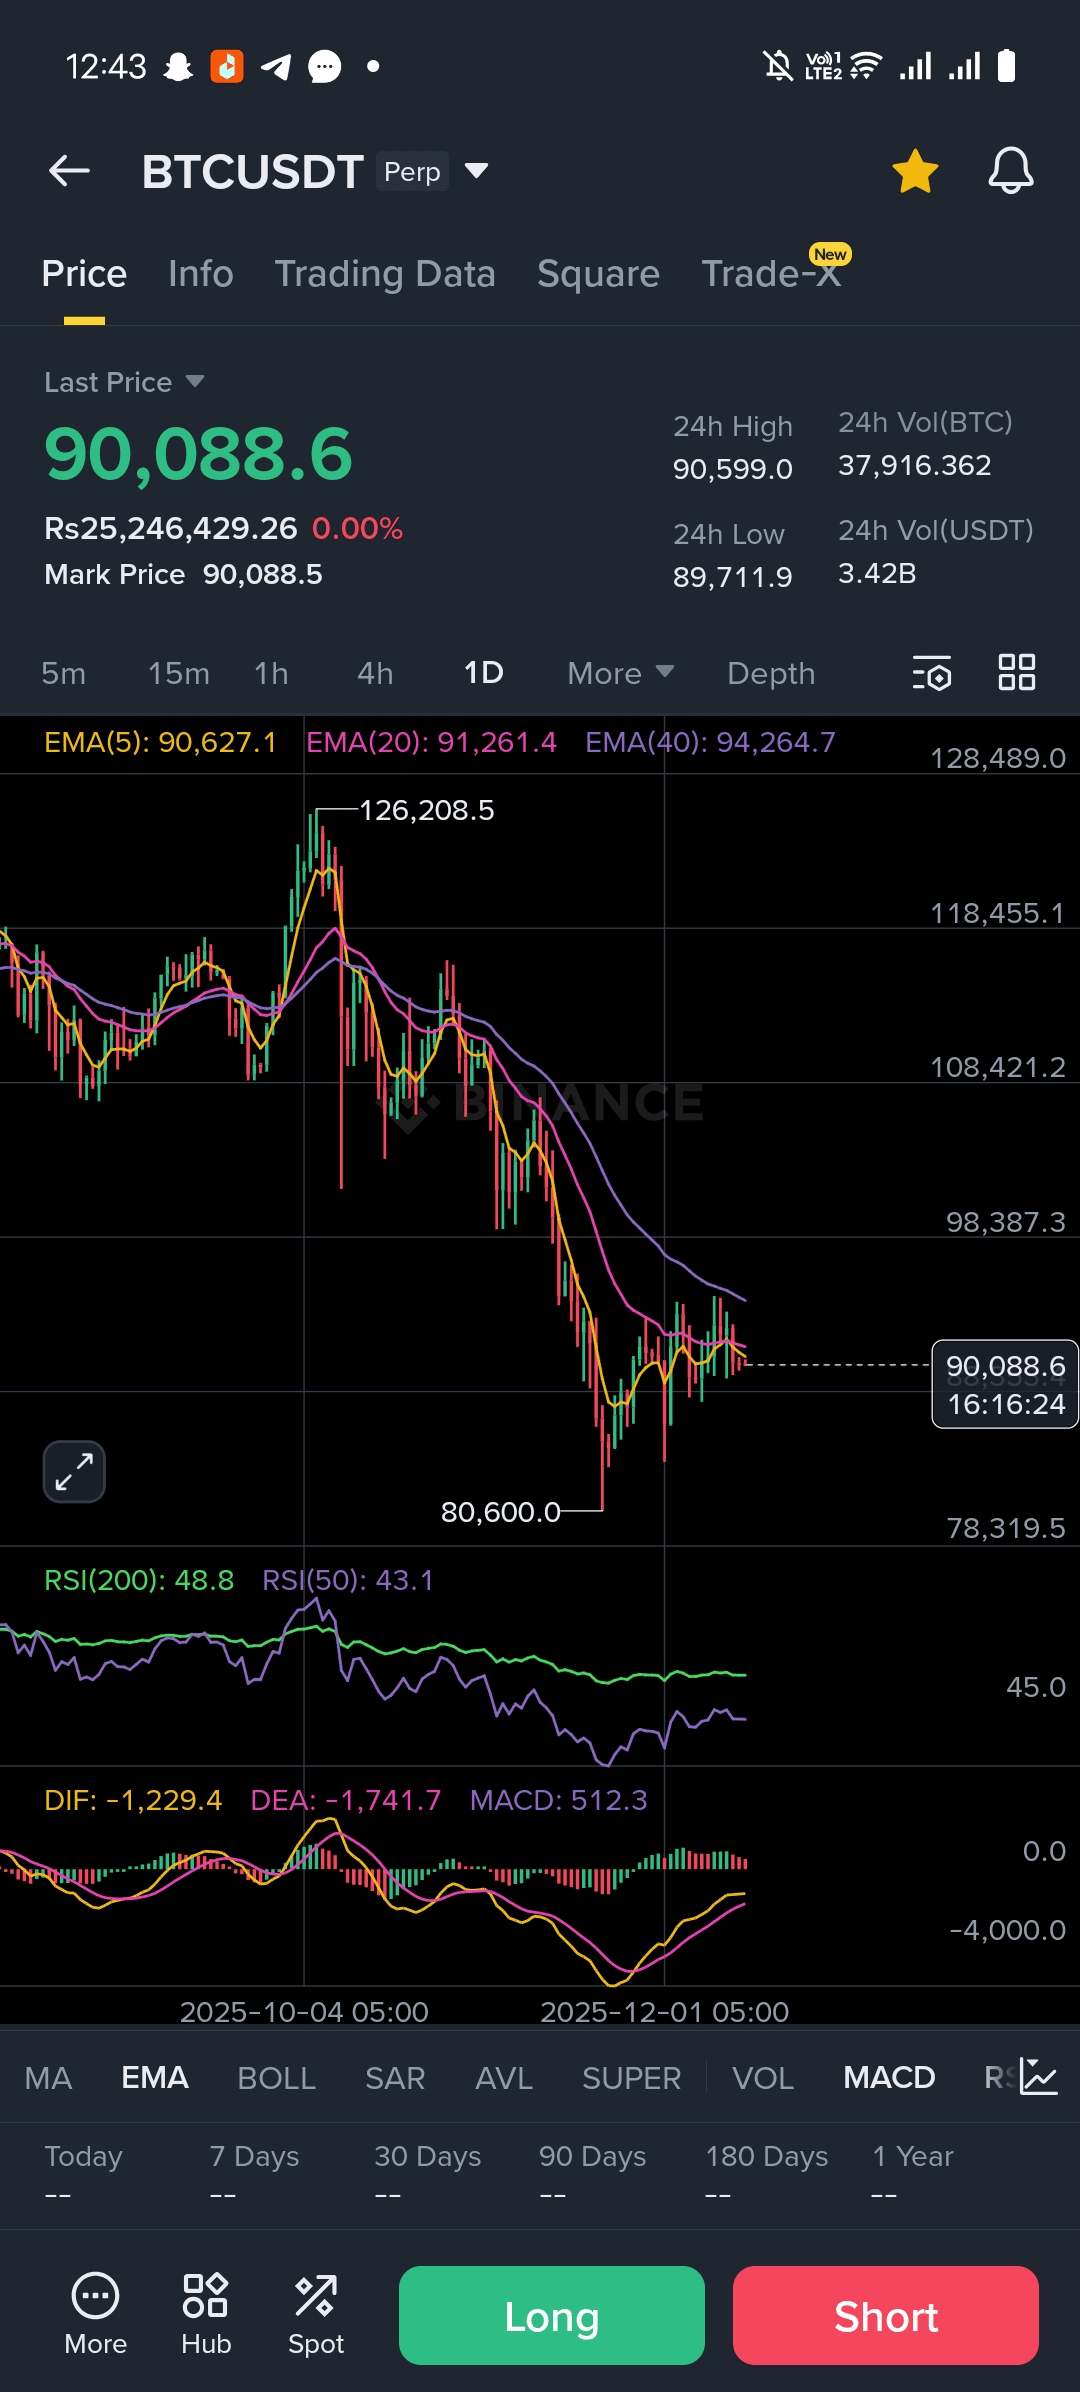Image resolution: width=1080 pixels, height=2392 pixels.
Task: Select the 1D chart interval
Action: click(483, 673)
